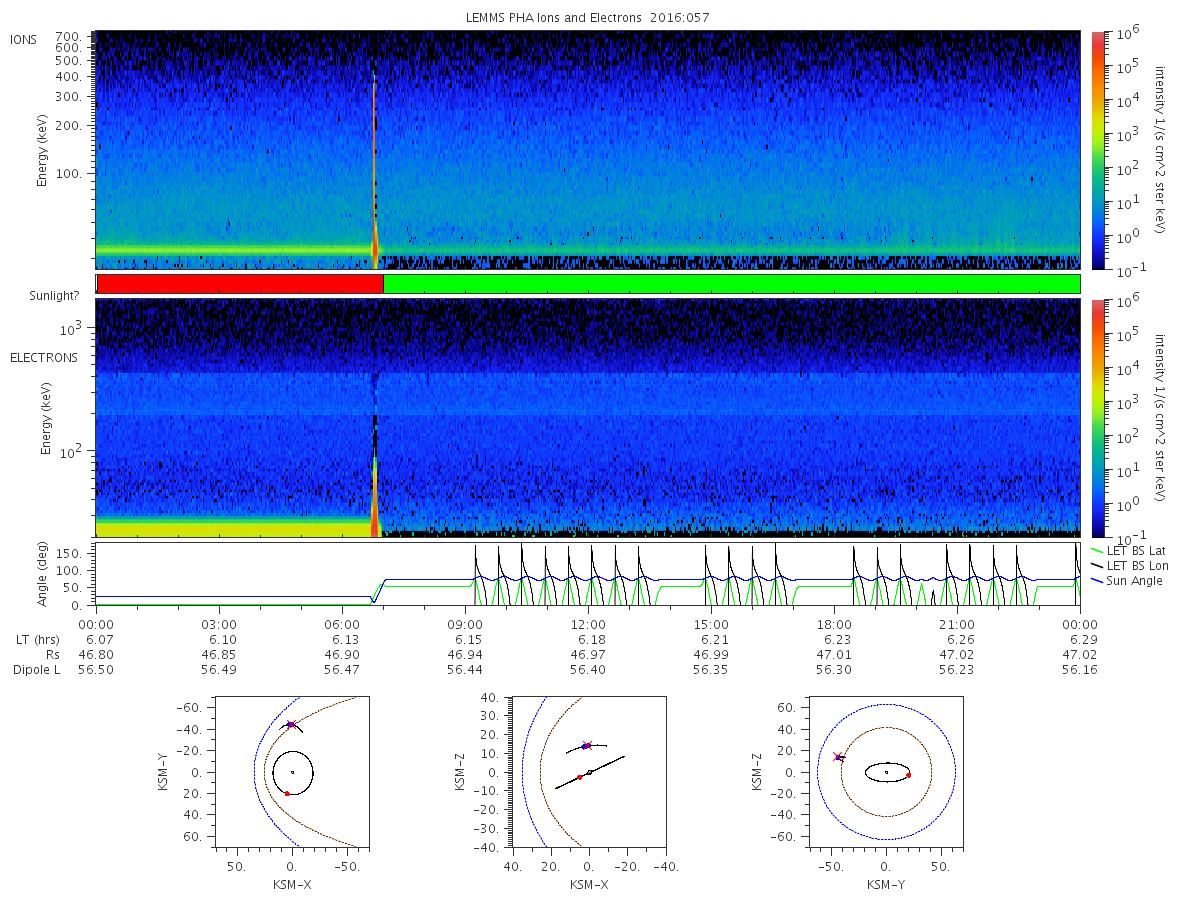Click the electron intensity colorbar
The width and height of the screenshot is (1200, 900).
point(1097,417)
